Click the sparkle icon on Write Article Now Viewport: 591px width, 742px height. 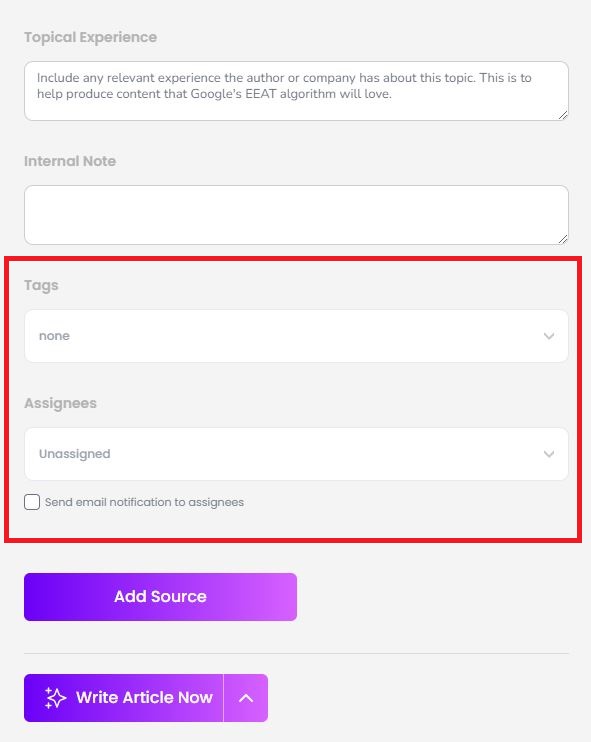(55, 698)
